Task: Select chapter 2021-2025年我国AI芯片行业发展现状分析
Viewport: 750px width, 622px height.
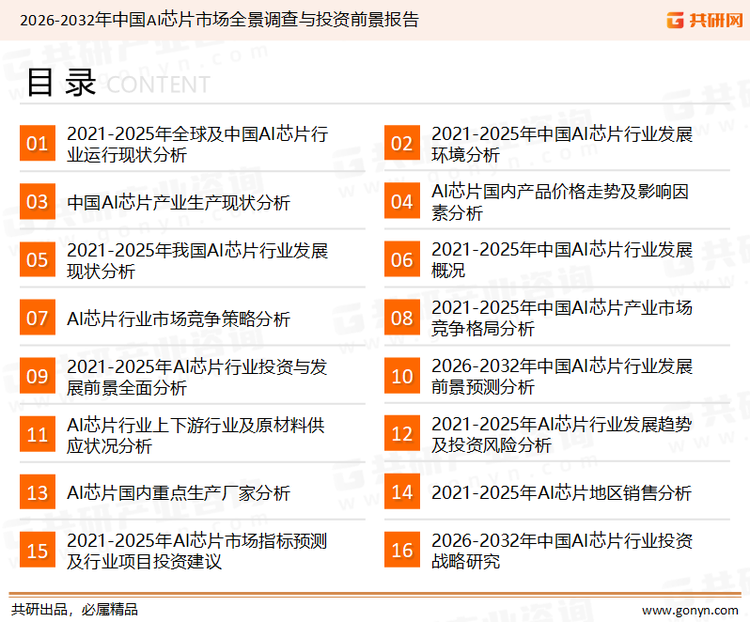Action: click(x=197, y=260)
